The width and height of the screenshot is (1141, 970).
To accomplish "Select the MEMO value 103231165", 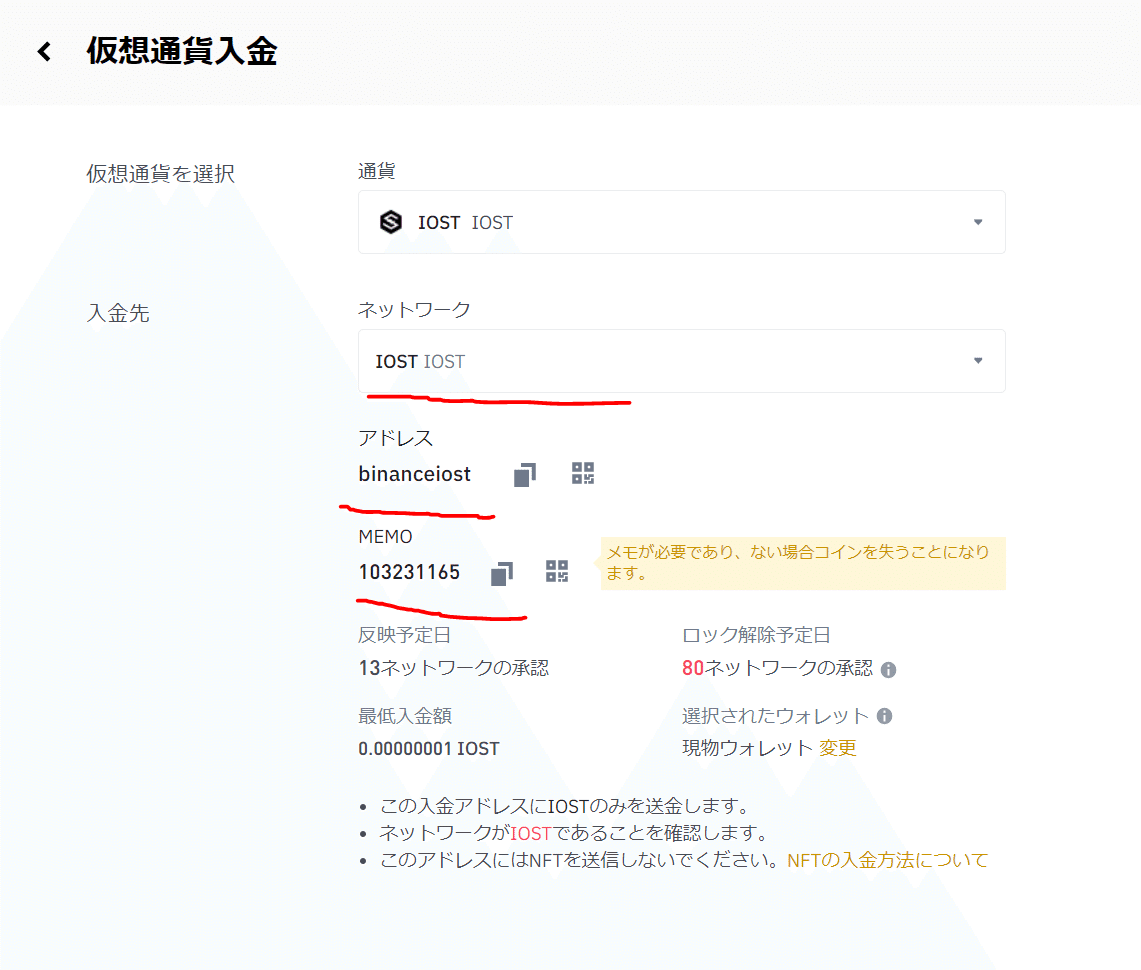I will (x=409, y=573).
